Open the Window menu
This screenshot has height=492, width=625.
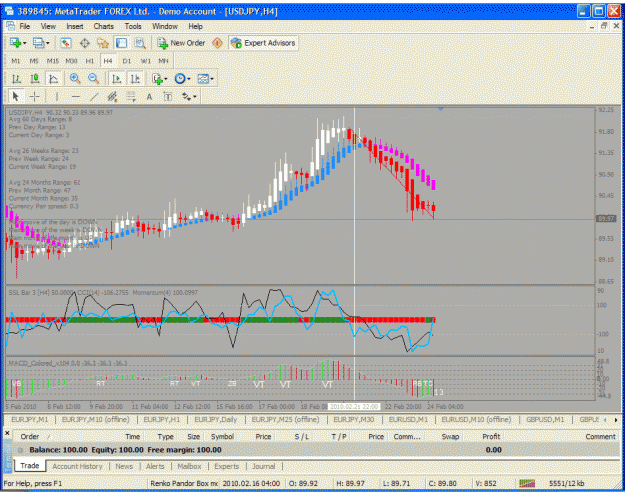(x=165, y=26)
